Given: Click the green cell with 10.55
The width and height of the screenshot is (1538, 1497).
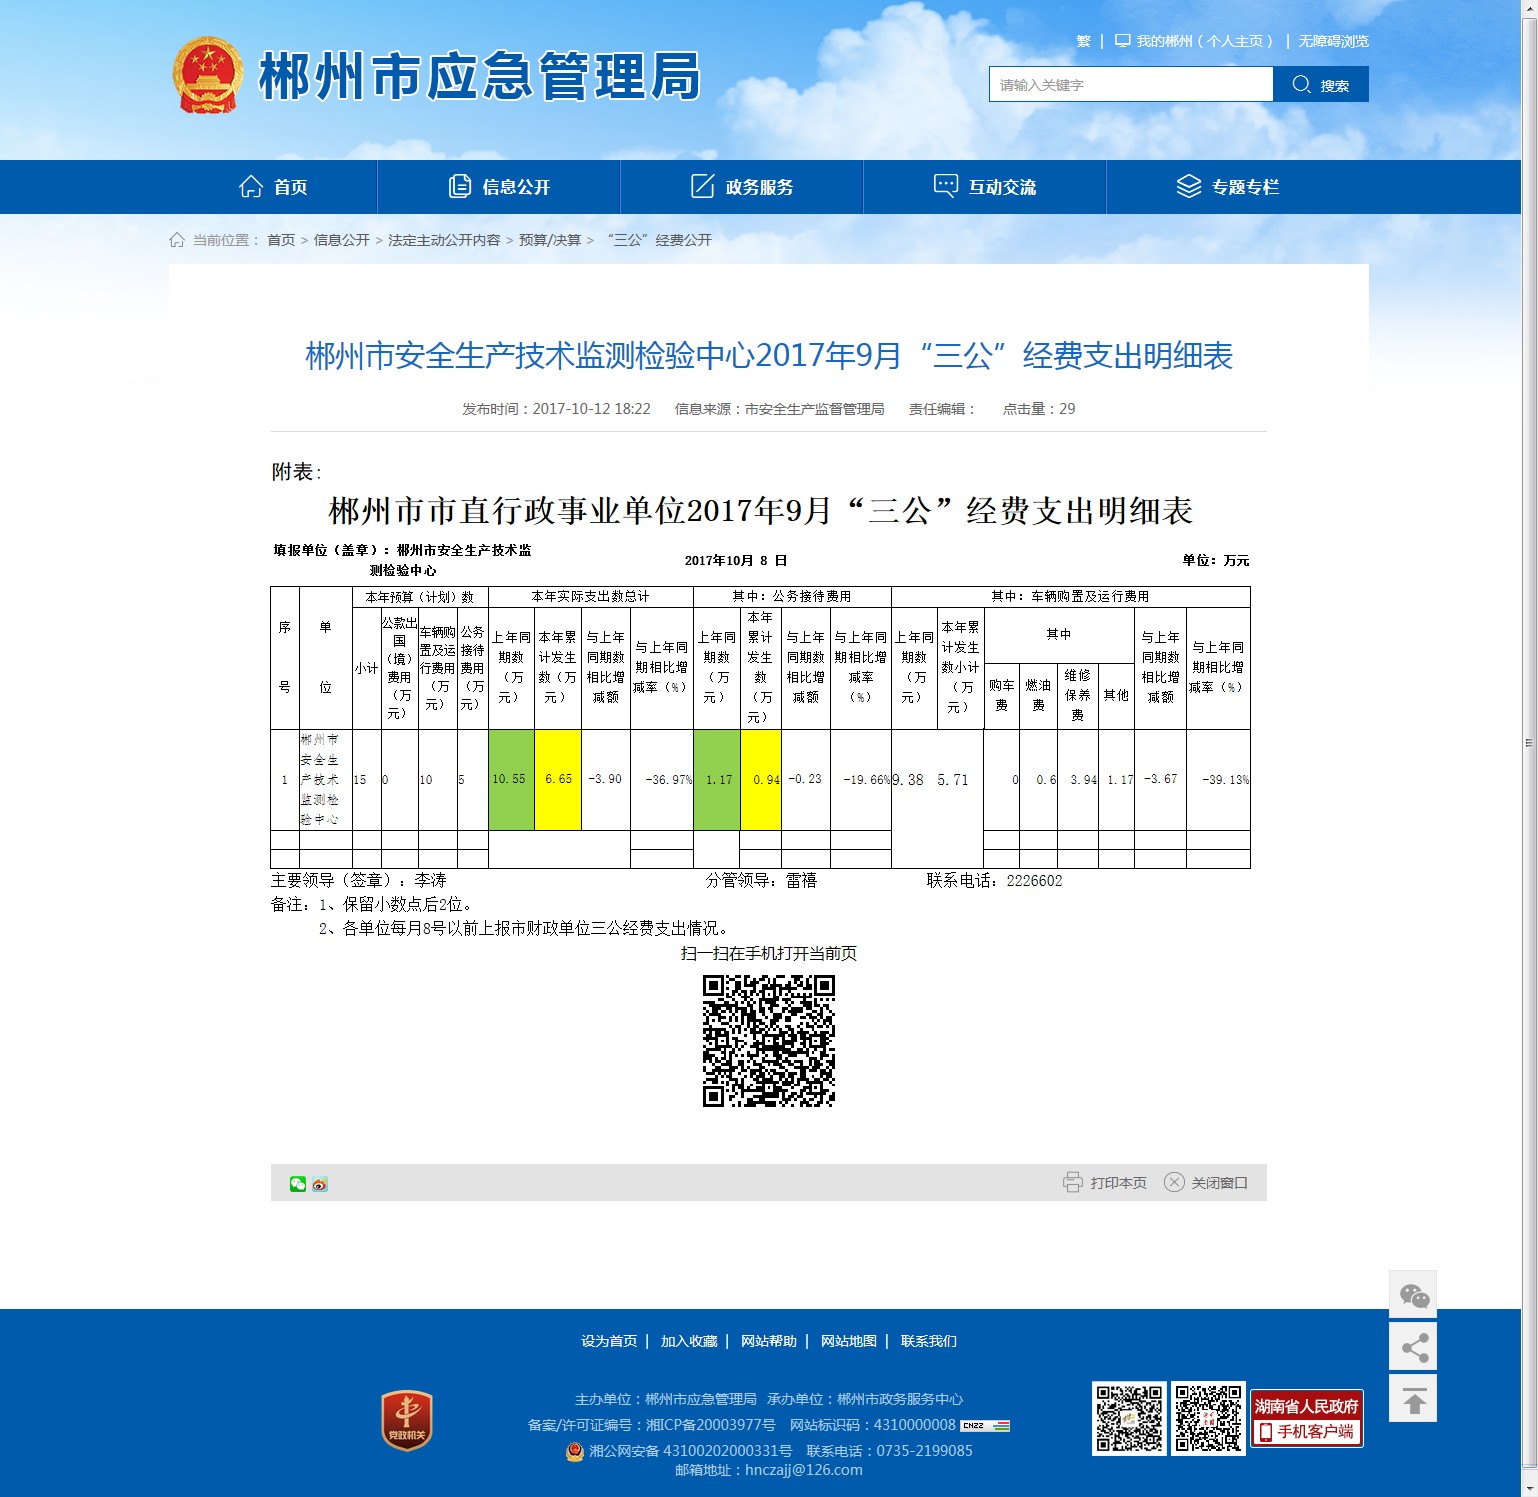Looking at the screenshot, I should [x=511, y=780].
